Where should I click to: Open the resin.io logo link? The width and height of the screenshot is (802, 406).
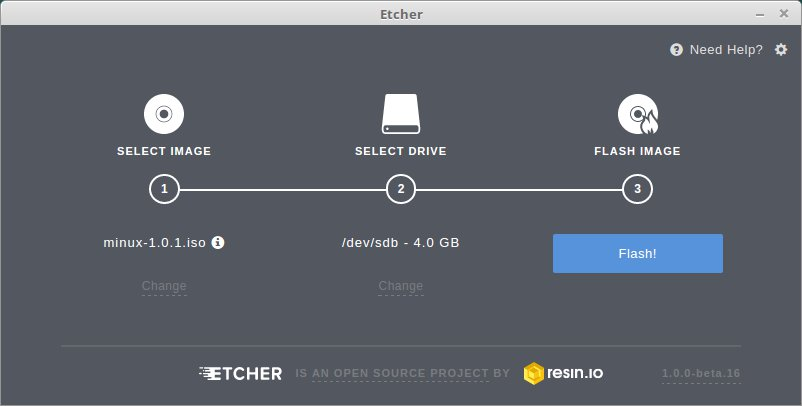[x=563, y=374]
